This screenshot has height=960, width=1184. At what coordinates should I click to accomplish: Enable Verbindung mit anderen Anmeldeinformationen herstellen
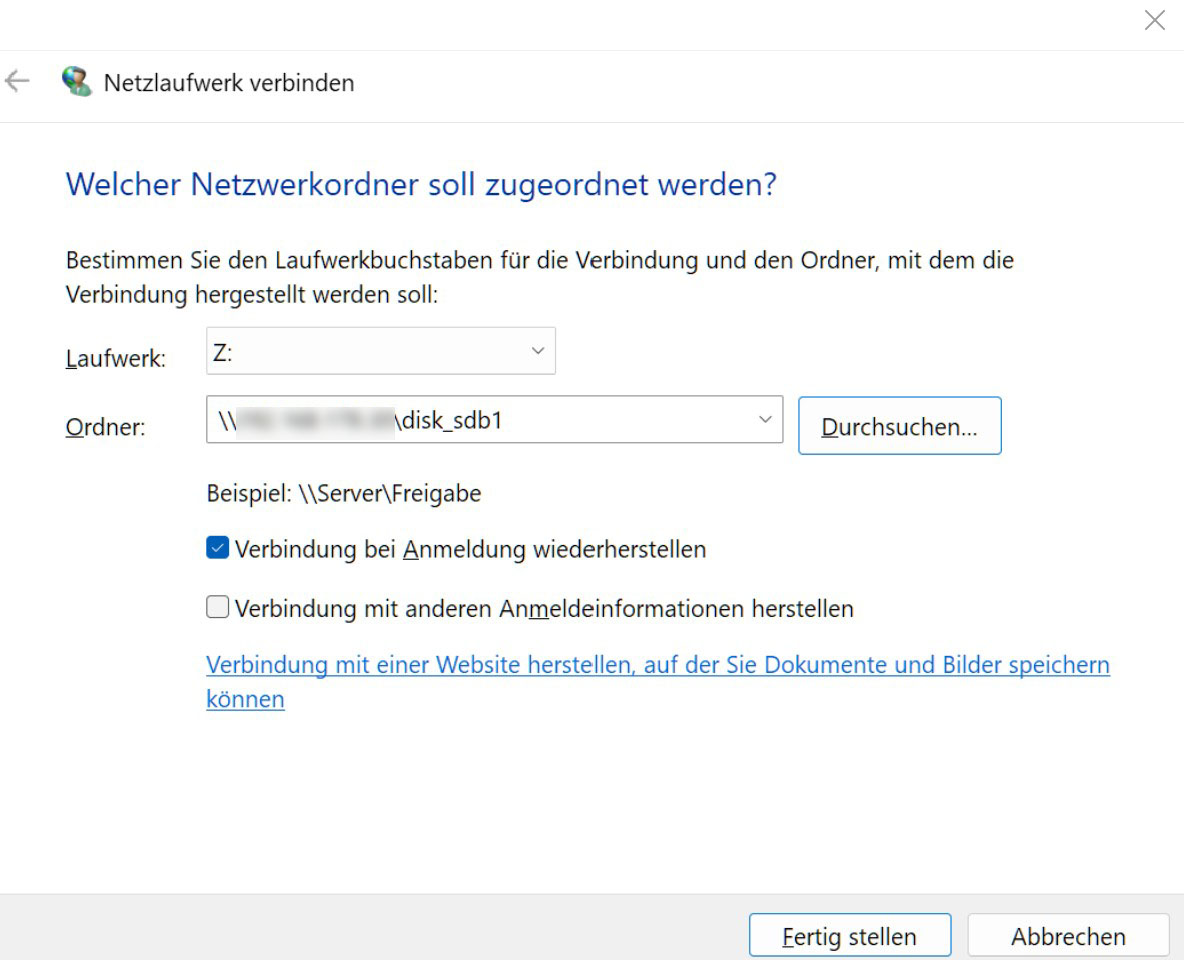216,608
